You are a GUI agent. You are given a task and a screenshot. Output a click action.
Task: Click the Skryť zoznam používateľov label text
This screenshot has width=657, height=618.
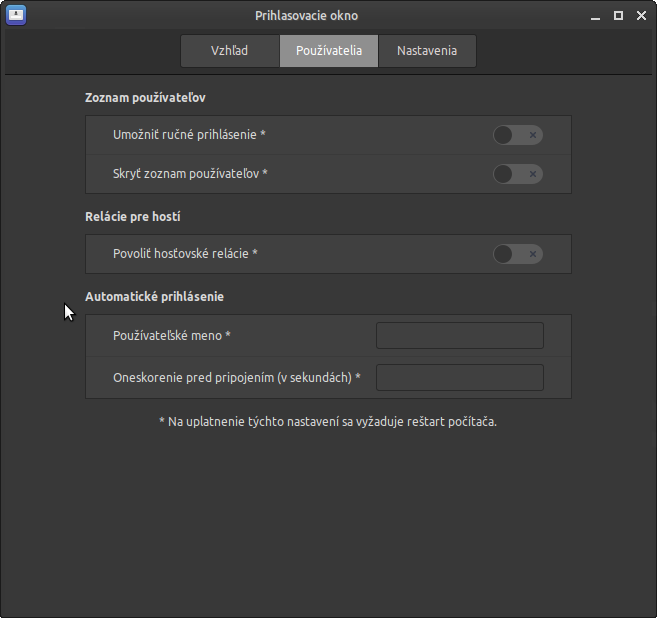pyautogui.click(x=190, y=174)
